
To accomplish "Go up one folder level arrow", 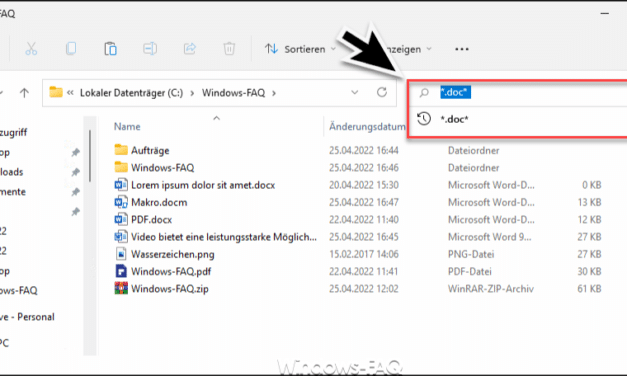I will (24, 93).
